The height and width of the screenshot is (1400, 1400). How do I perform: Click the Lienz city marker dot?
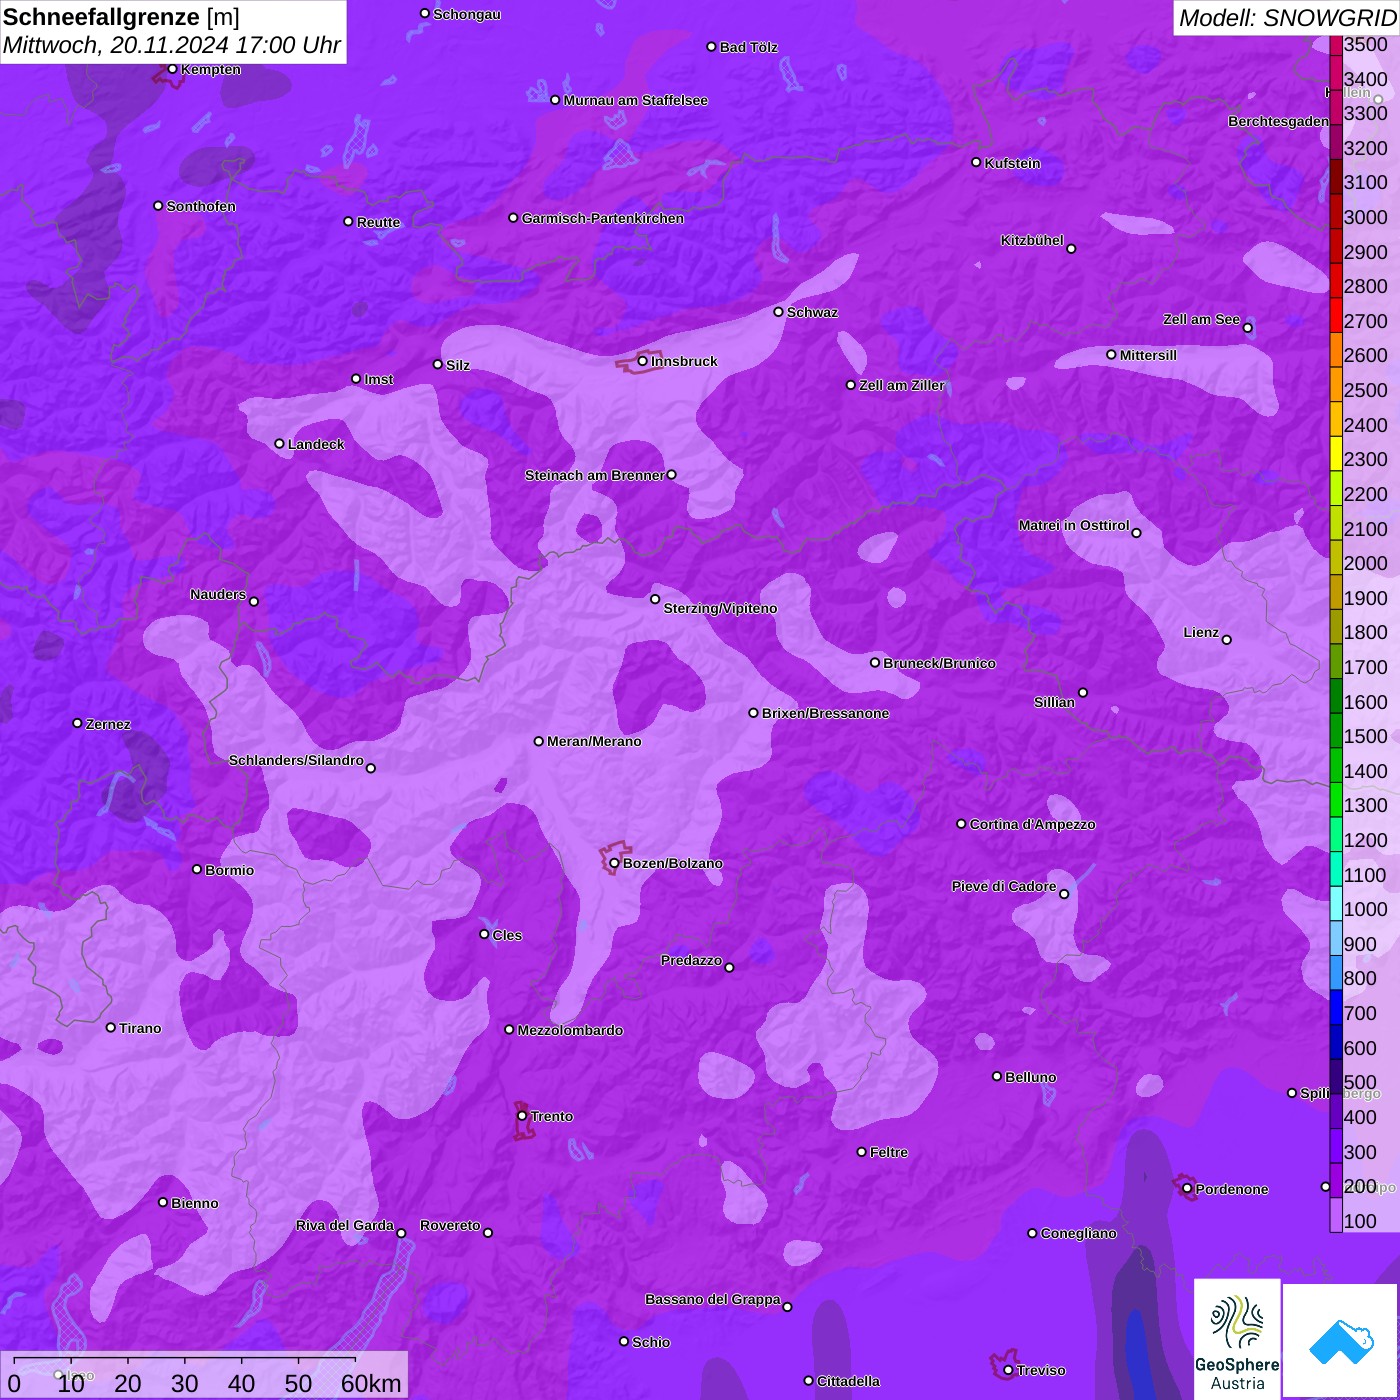(1227, 640)
